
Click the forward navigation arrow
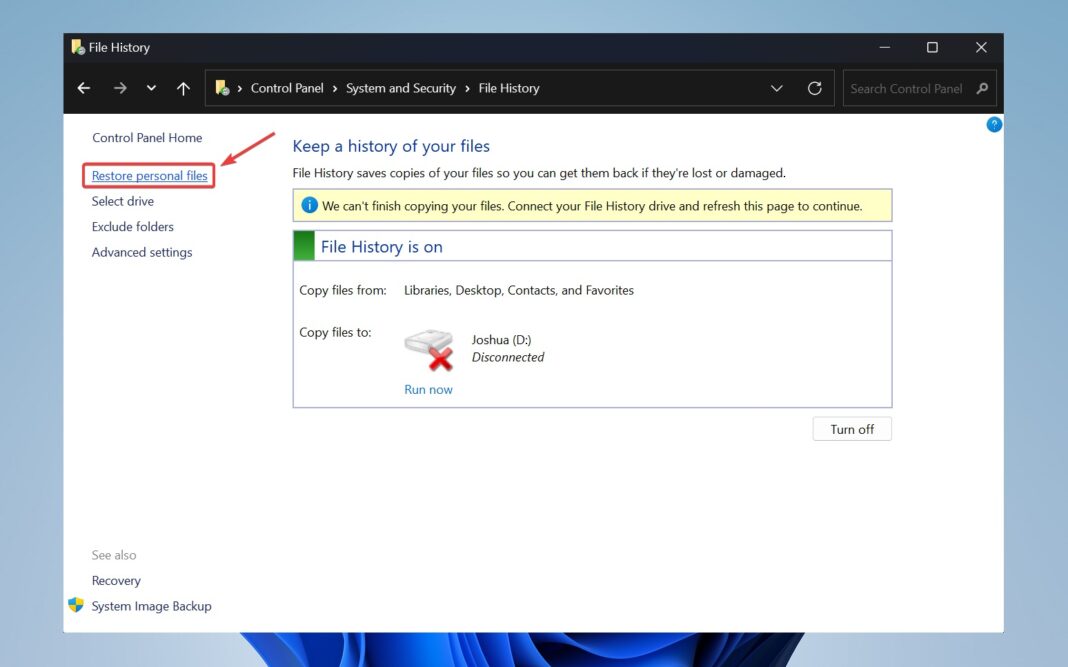119,88
